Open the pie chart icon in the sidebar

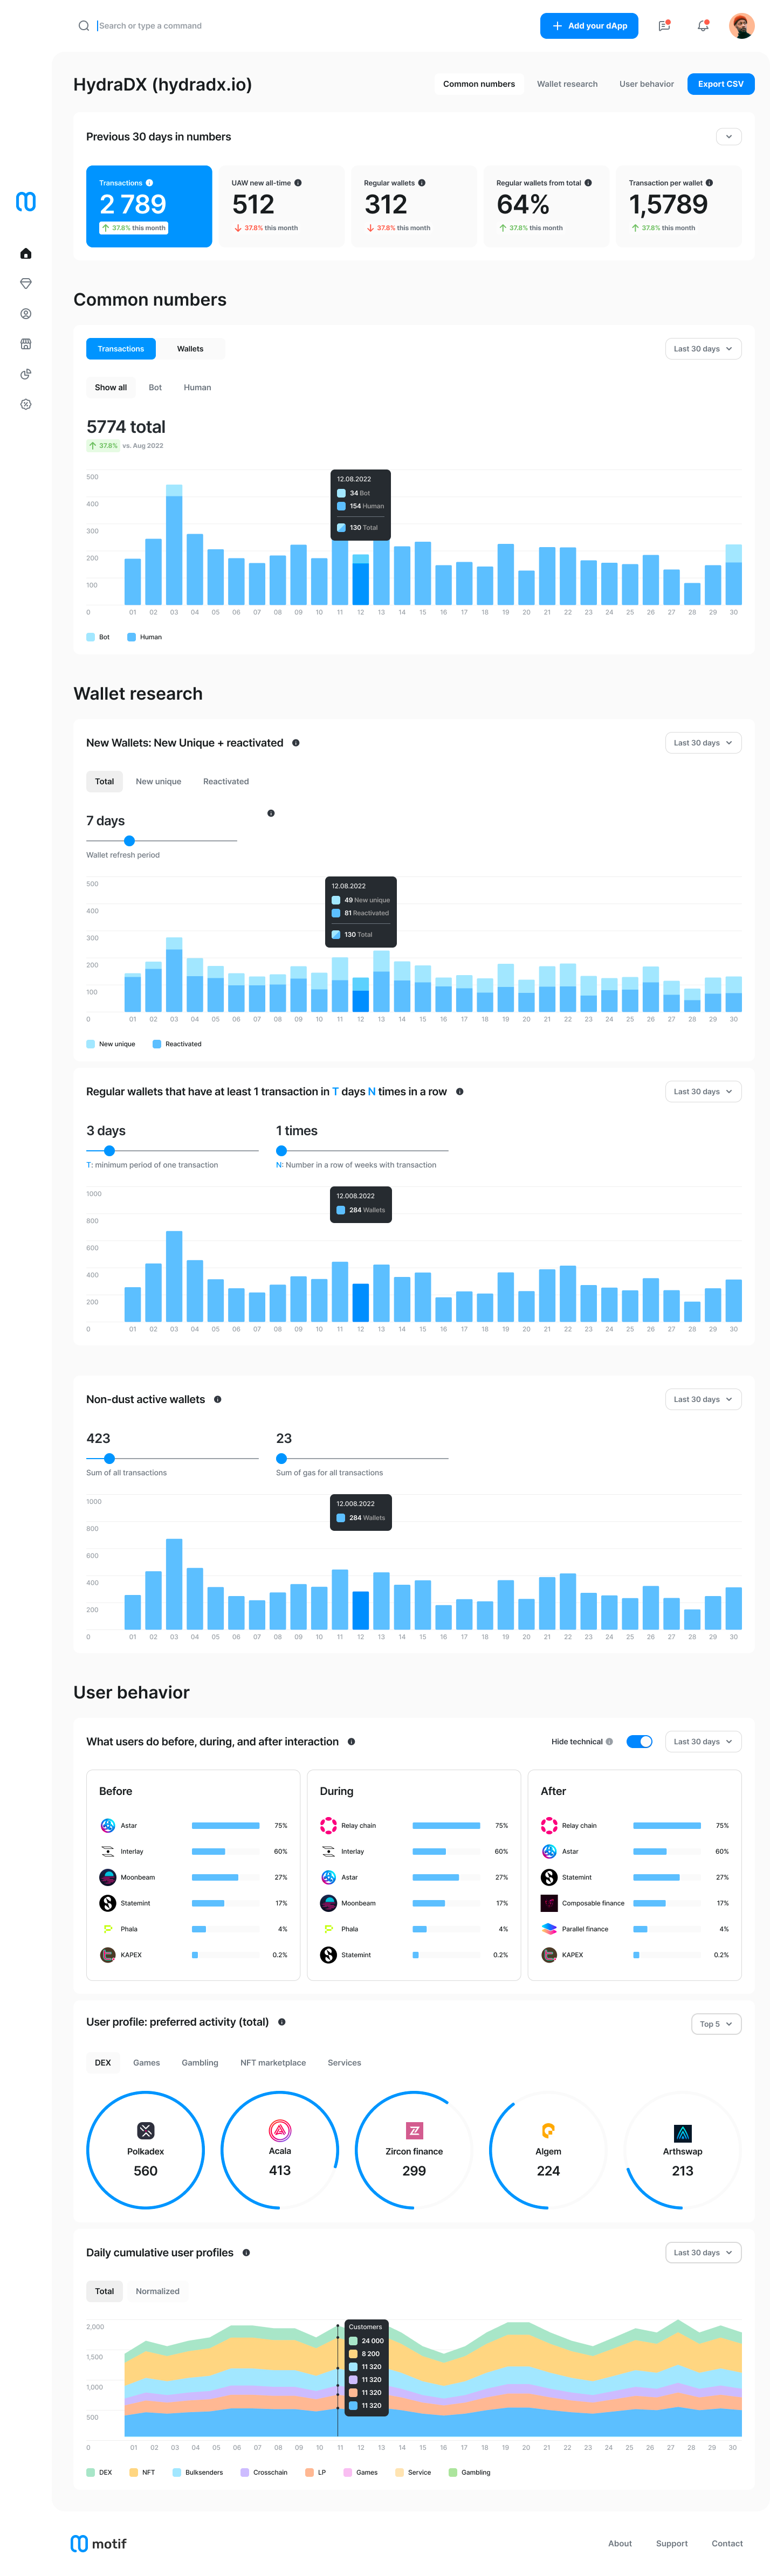click(26, 374)
